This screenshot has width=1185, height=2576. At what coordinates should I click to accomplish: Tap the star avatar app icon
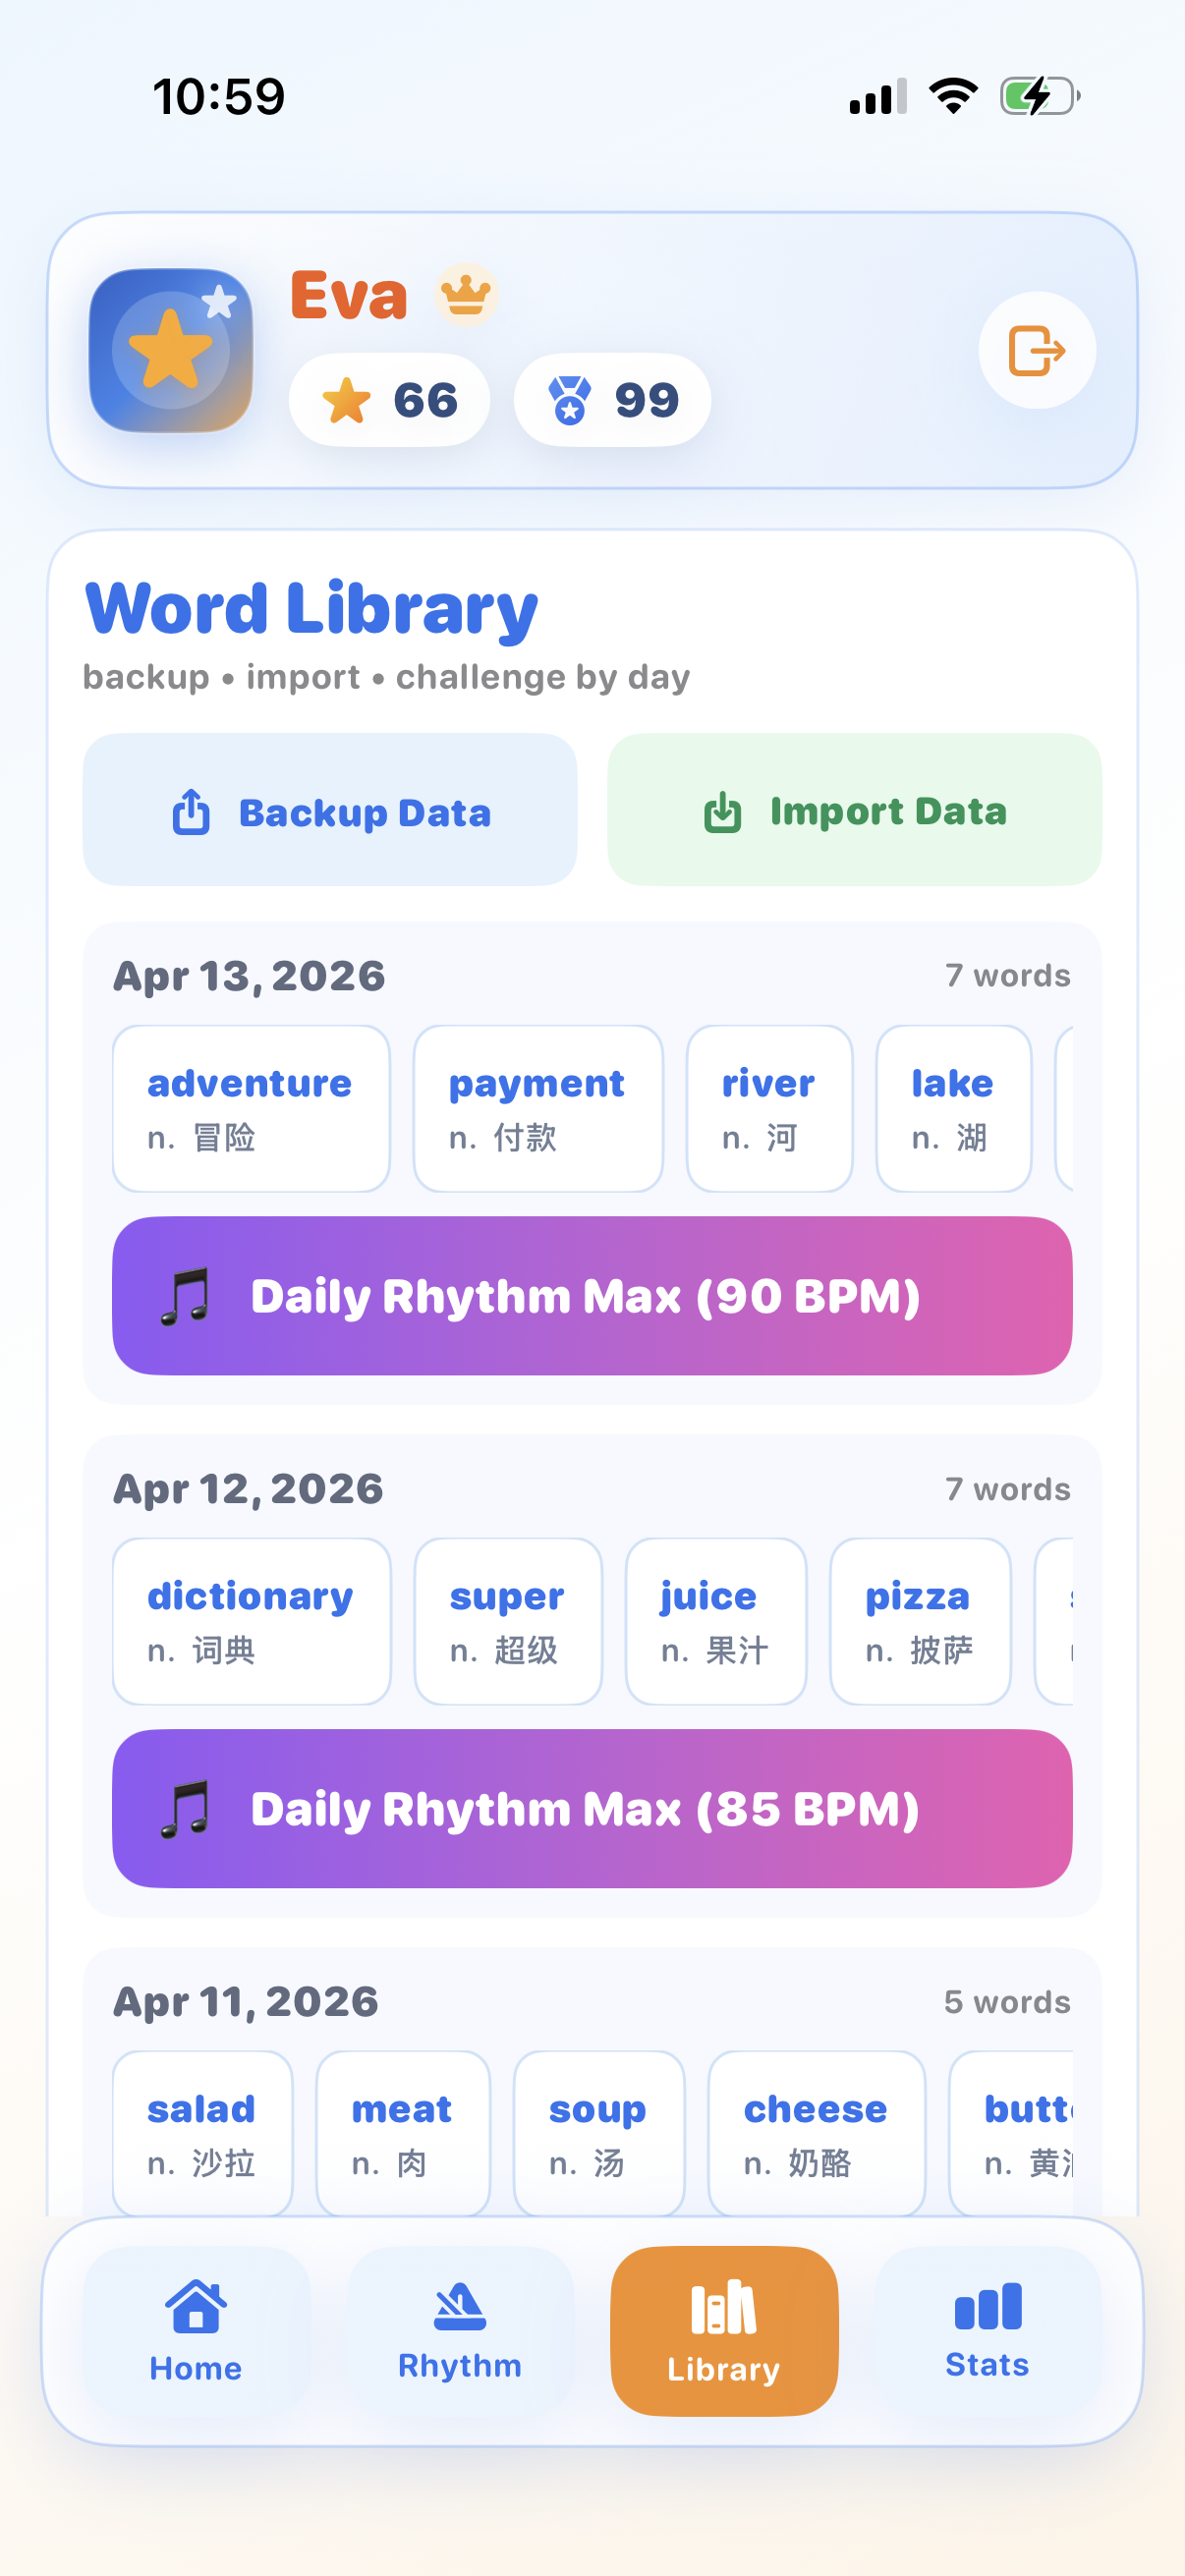171,351
